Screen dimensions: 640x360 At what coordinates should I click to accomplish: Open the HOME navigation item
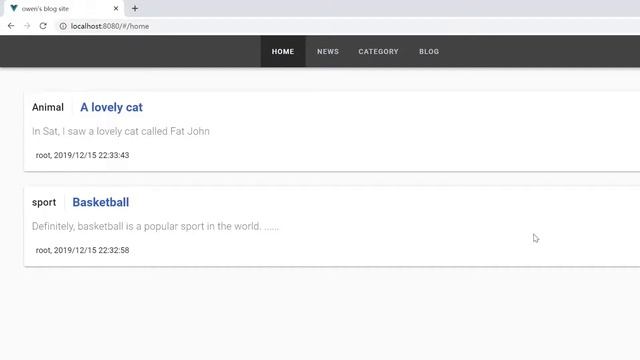(x=283, y=51)
